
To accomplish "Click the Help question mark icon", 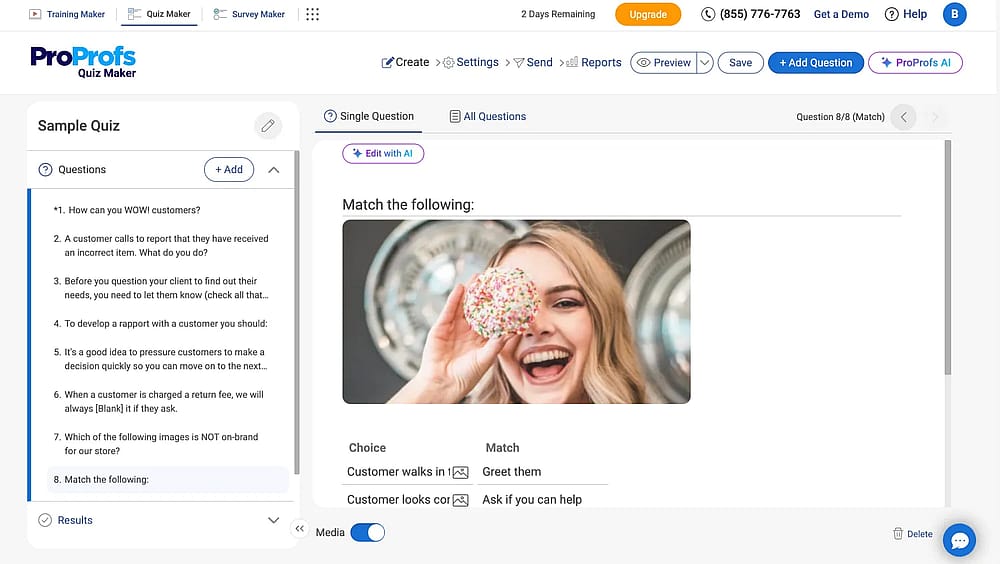I will (x=892, y=14).
